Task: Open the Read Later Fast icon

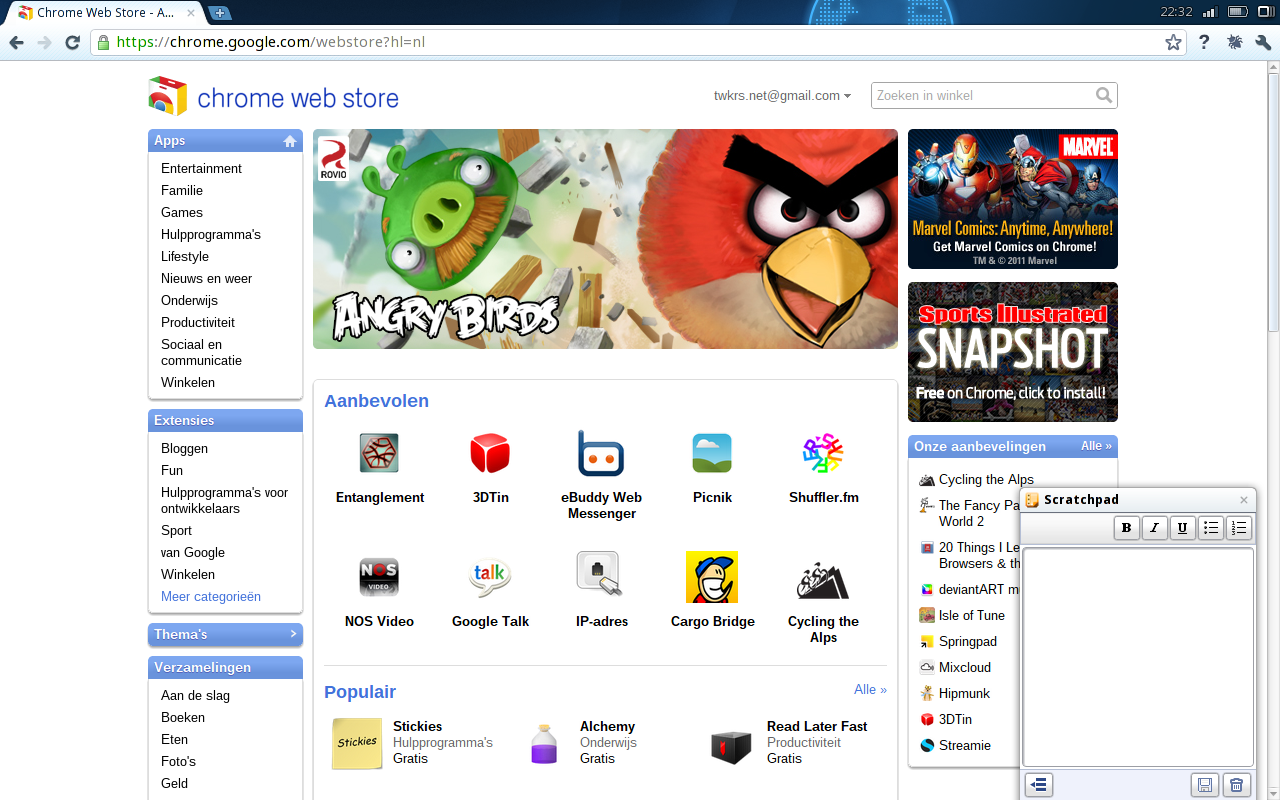Action: coord(731,745)
